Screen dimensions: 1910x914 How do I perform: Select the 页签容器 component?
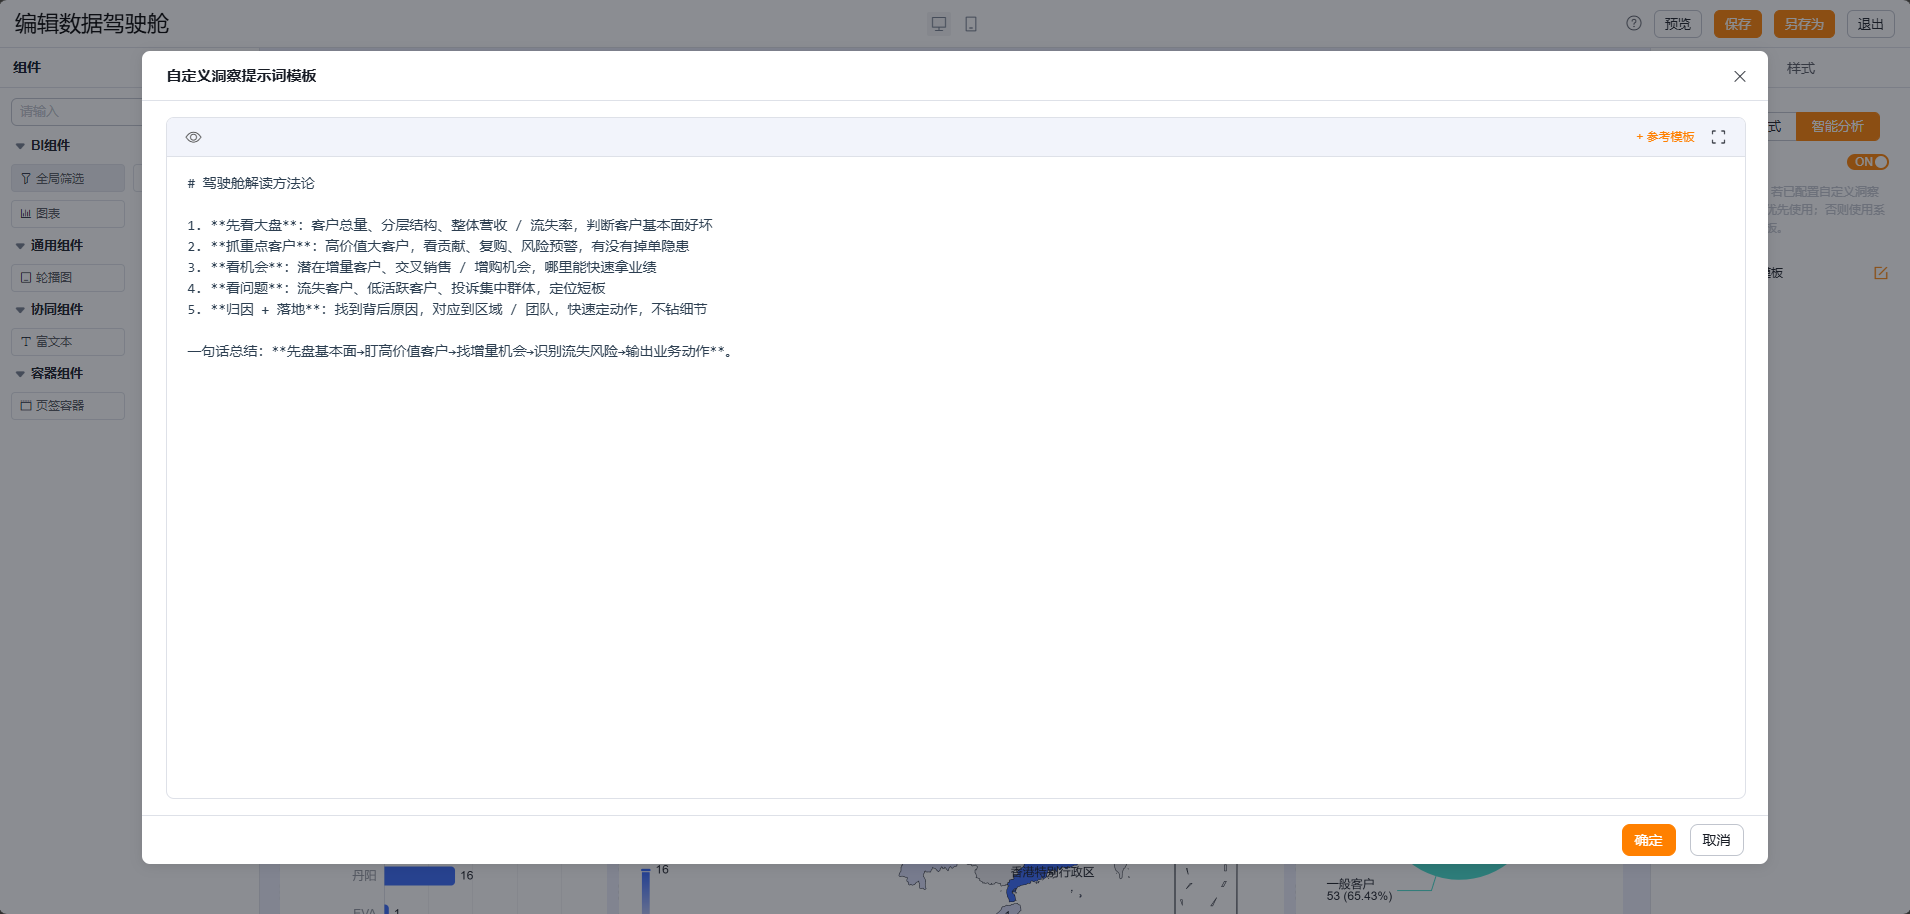68,405
